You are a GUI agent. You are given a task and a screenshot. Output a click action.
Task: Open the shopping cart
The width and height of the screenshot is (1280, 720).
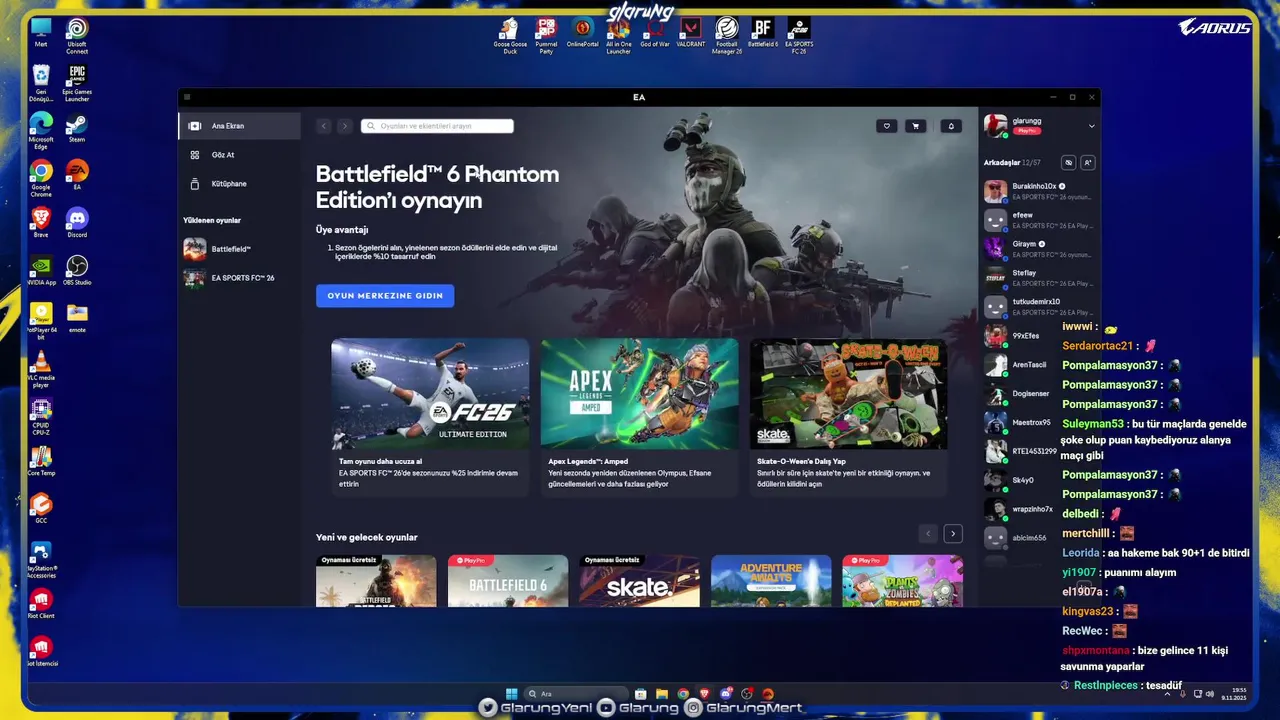click(x=915, y=126)
